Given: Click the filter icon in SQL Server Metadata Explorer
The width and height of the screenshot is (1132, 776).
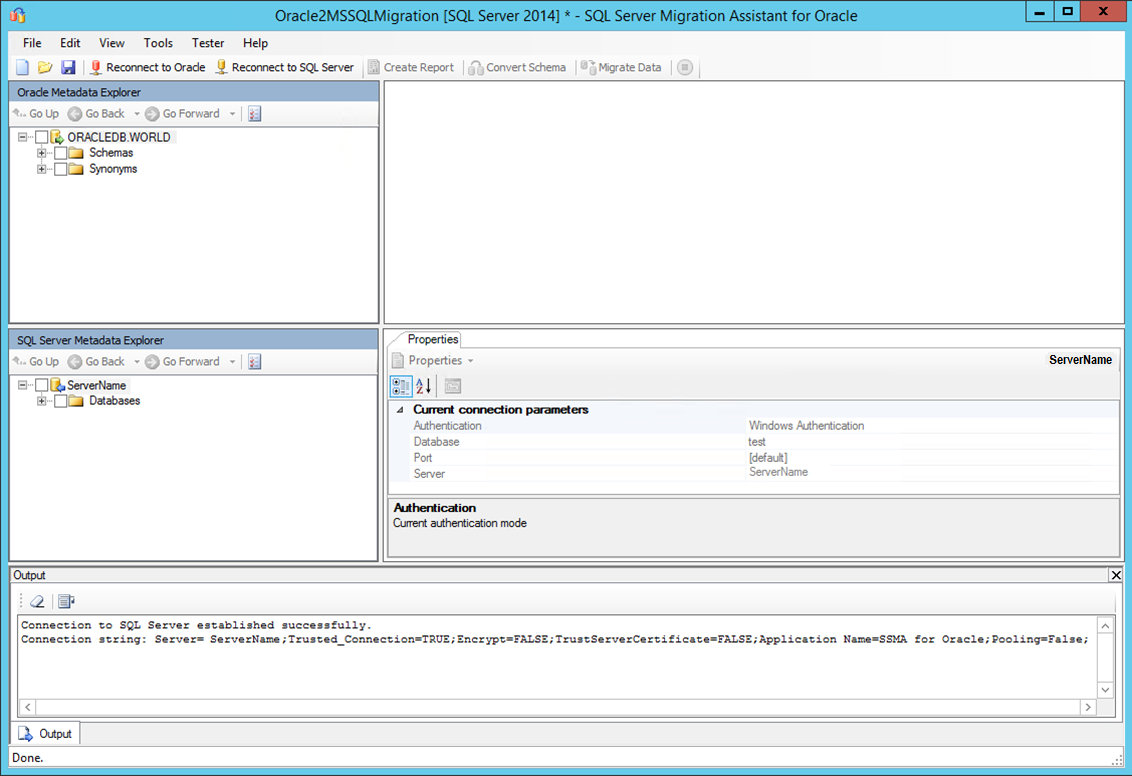Looking at the screenshot, I should 255,362.
